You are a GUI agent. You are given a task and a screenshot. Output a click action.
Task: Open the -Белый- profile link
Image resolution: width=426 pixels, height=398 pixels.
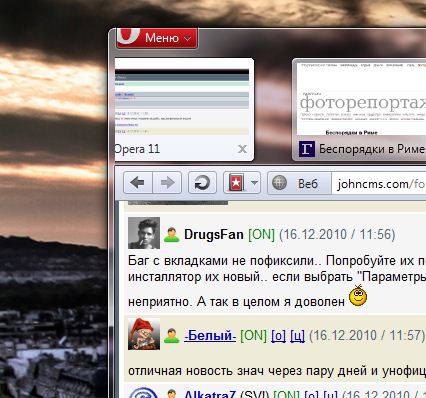click(x=210, y=336)
